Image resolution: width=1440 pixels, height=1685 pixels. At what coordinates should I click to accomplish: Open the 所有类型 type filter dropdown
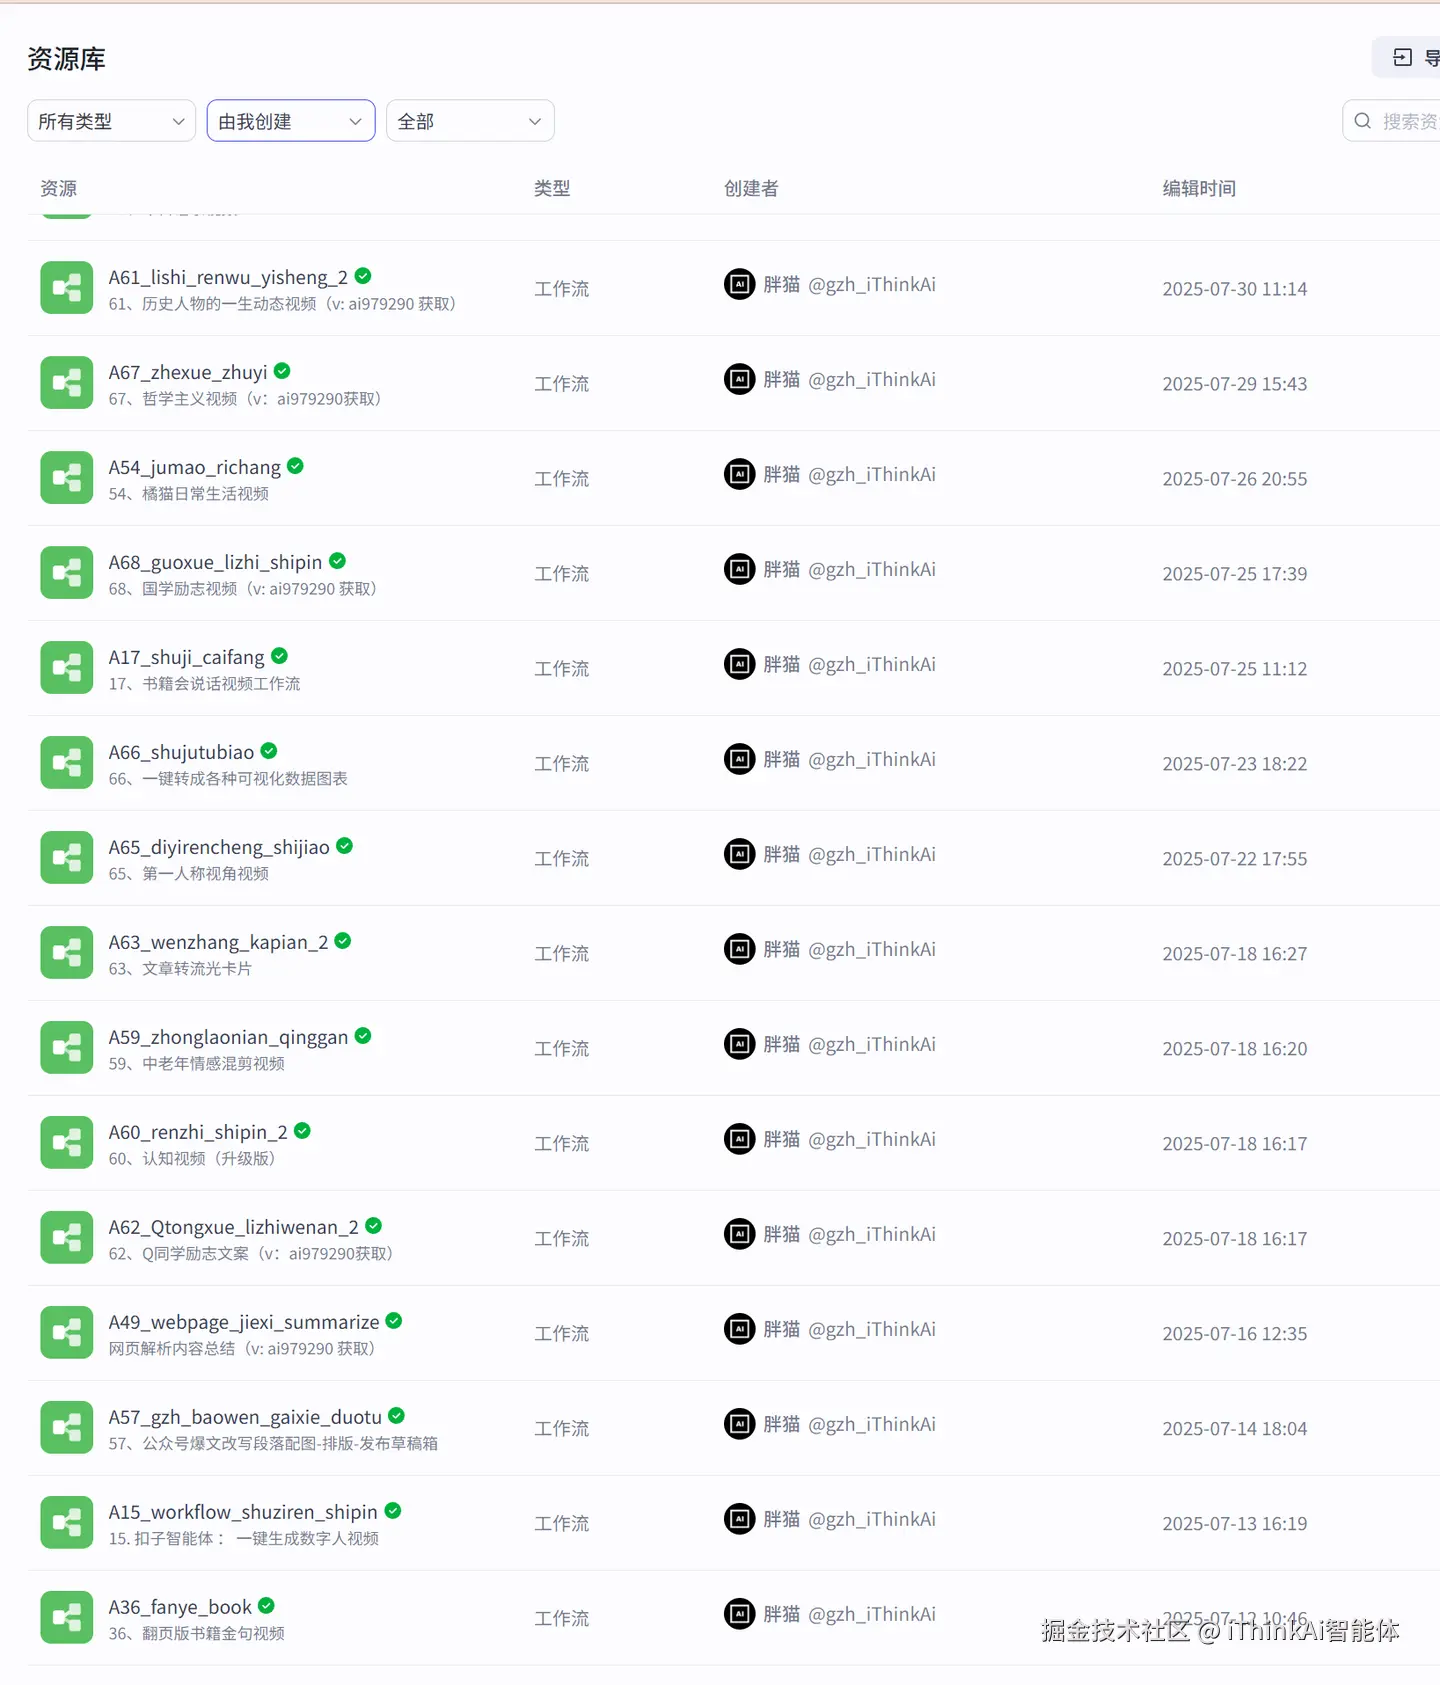[111, 121]
